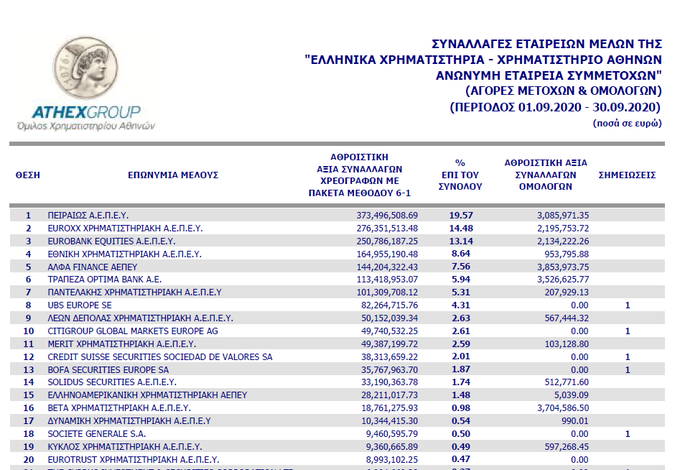Click note 1 in CITIGROUP row
Screen dimensions: 680x470
[628, 331]
